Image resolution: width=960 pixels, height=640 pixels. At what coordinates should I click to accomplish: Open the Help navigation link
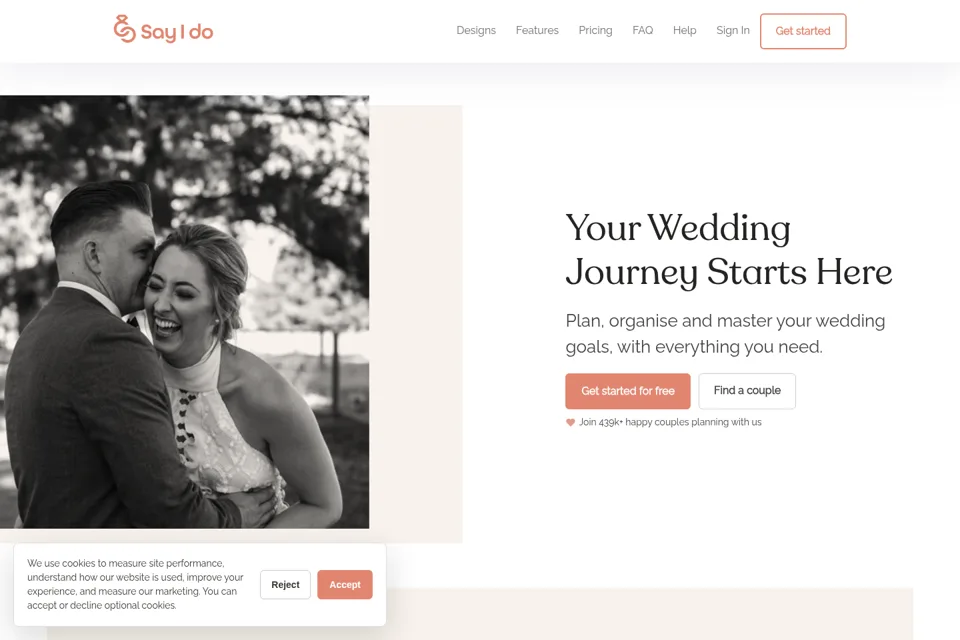(684, 31)
